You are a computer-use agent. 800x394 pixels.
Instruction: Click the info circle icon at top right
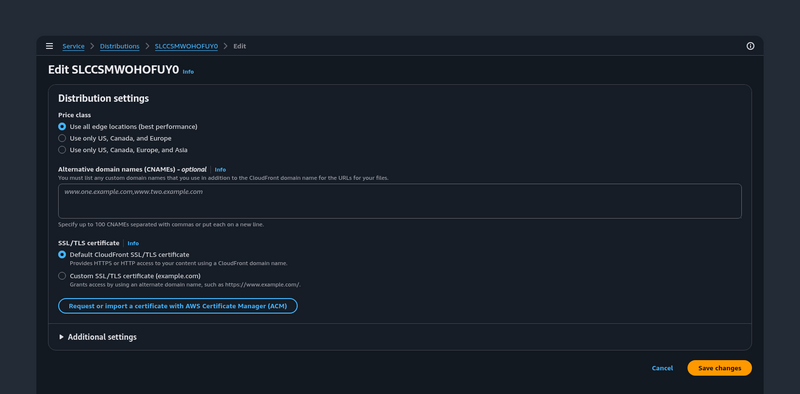point(750,46)
